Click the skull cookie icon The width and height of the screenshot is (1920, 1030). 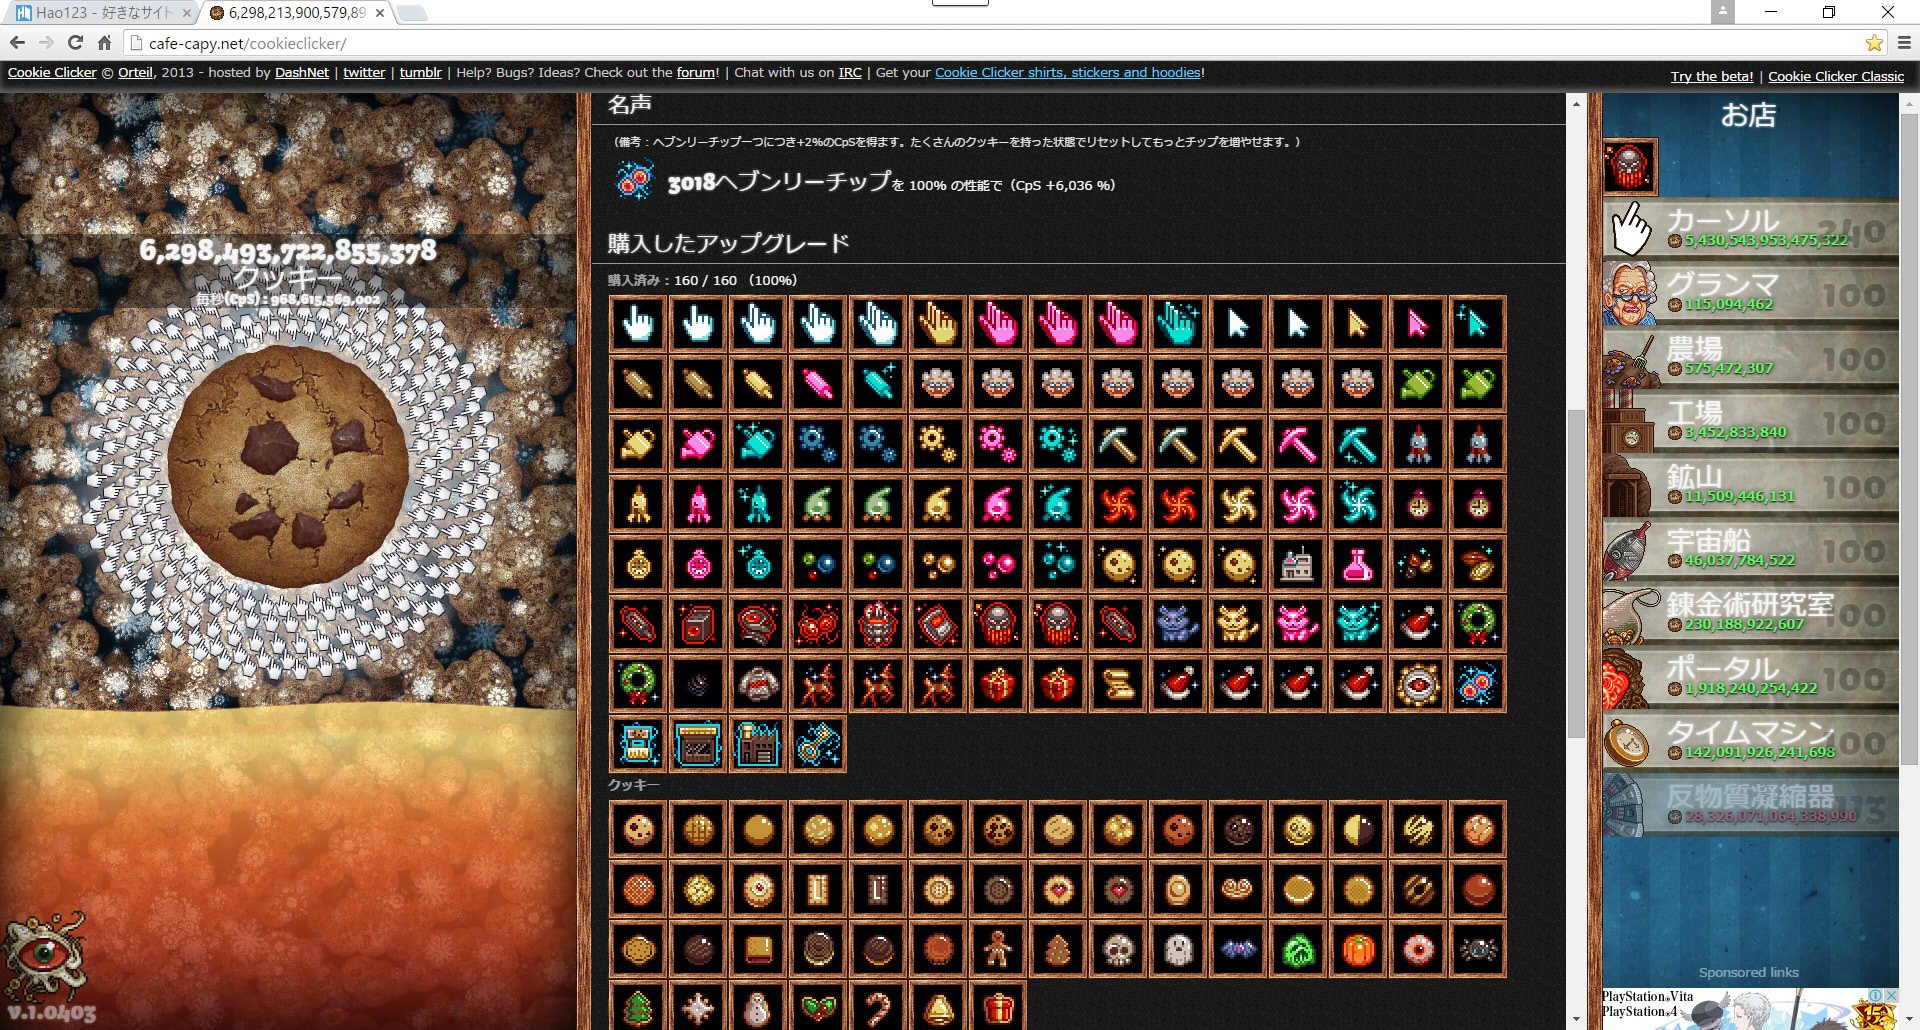tap(1118, 949)
